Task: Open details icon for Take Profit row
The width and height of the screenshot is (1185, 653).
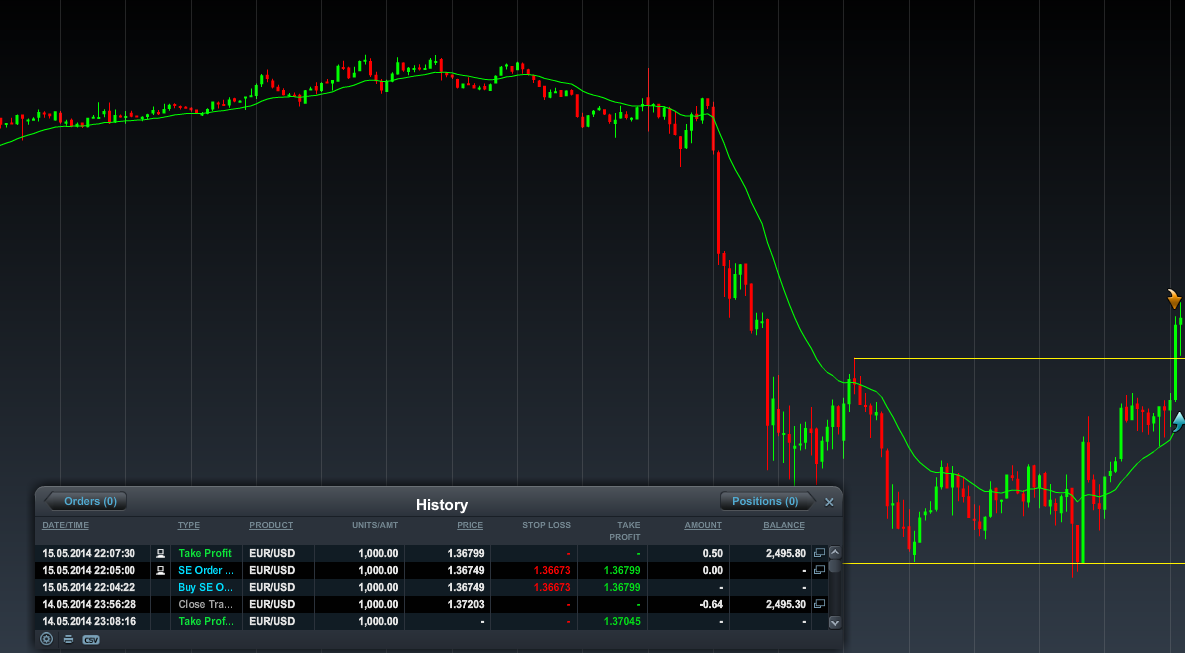Action: [819, 553]
